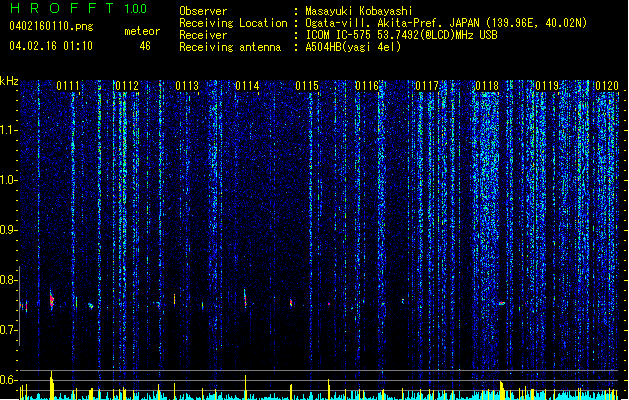This screenshot has height=400, width=629.
Task: Click the 0.7 kHz frequency label
Action: 8,330
